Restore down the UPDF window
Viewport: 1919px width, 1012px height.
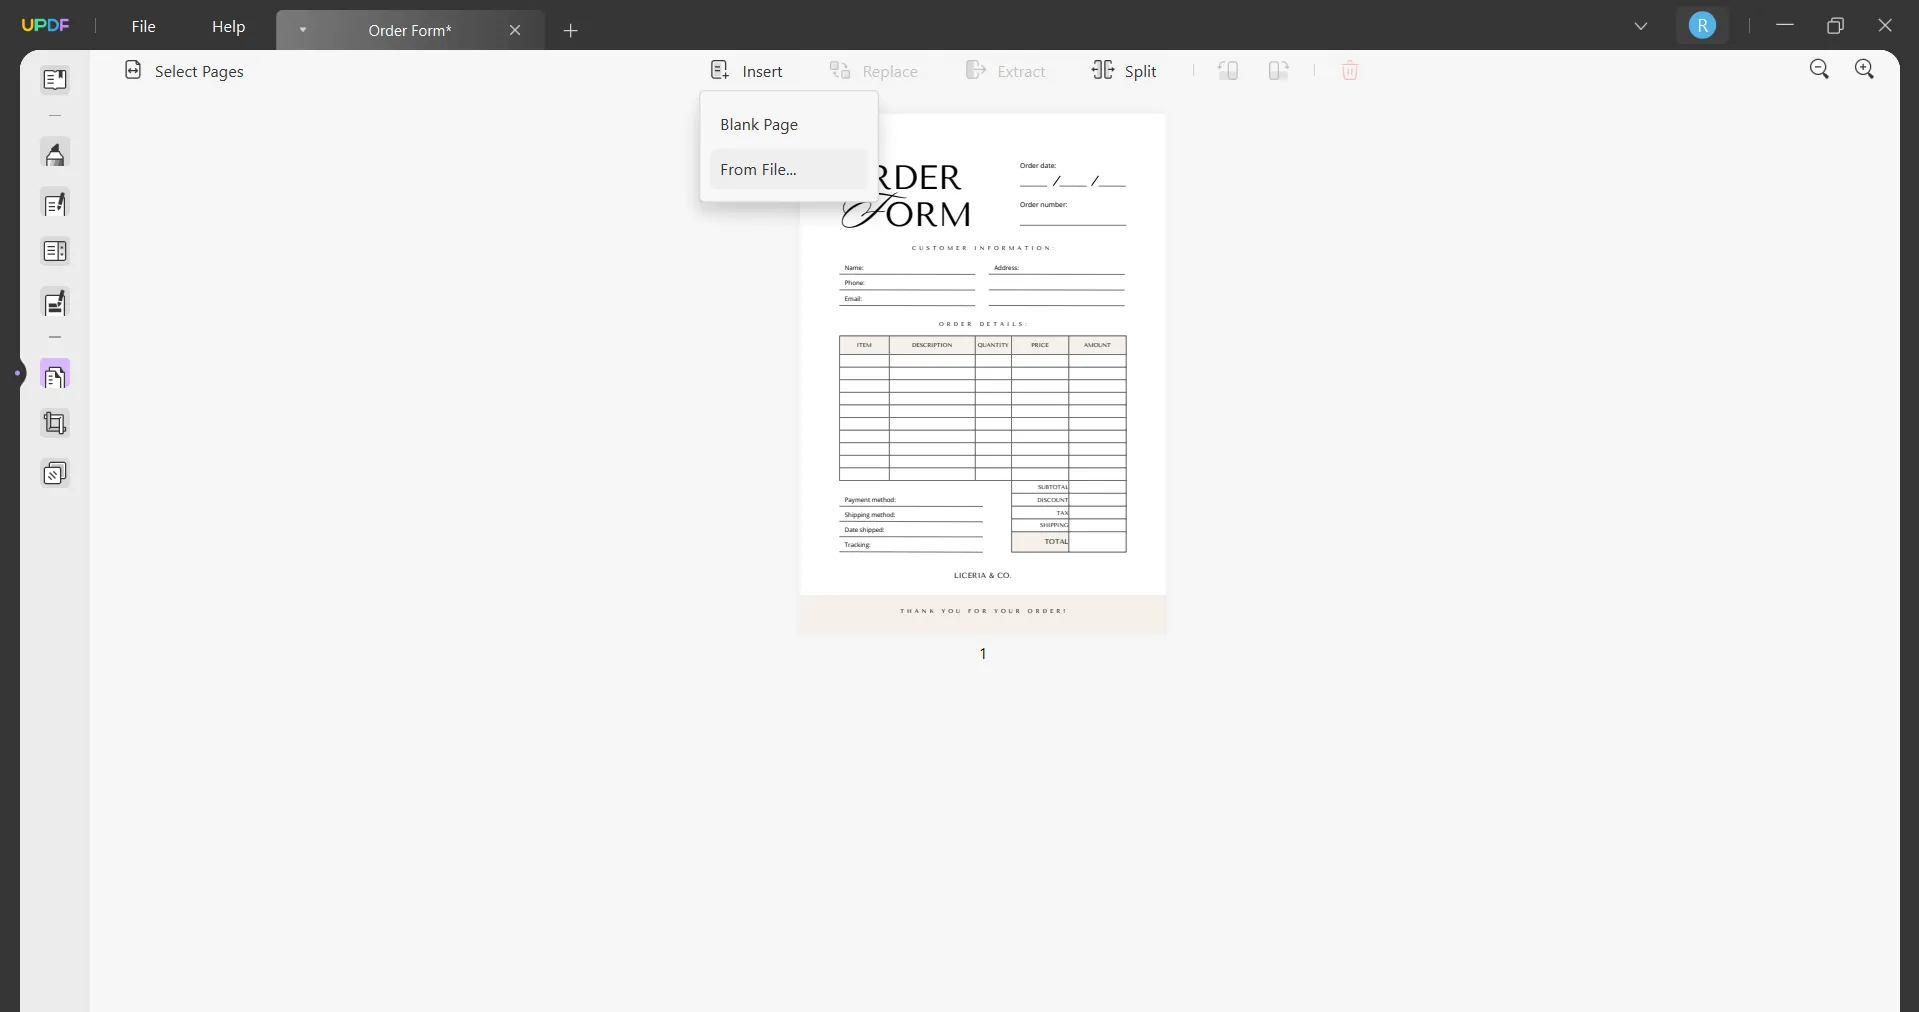click(1835, 26)
